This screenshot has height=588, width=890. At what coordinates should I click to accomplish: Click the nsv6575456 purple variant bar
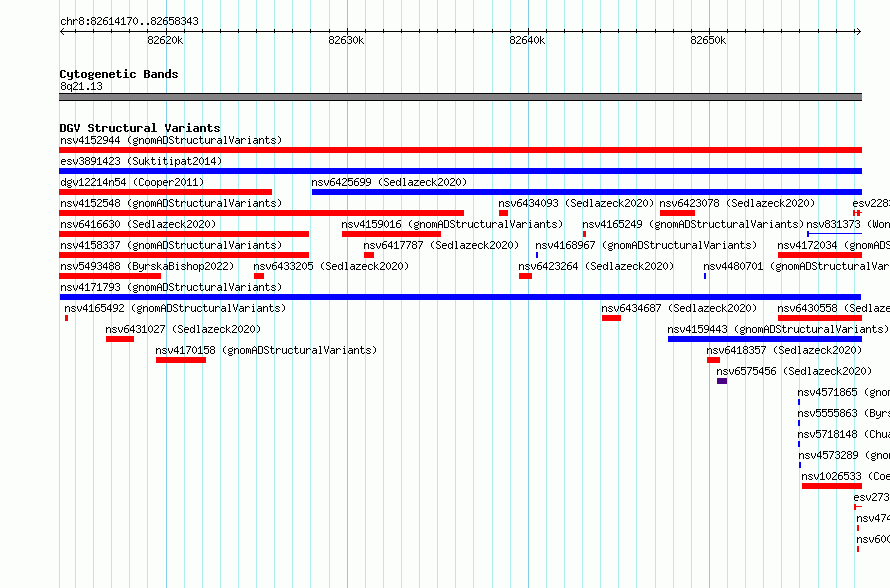(722, 381)
